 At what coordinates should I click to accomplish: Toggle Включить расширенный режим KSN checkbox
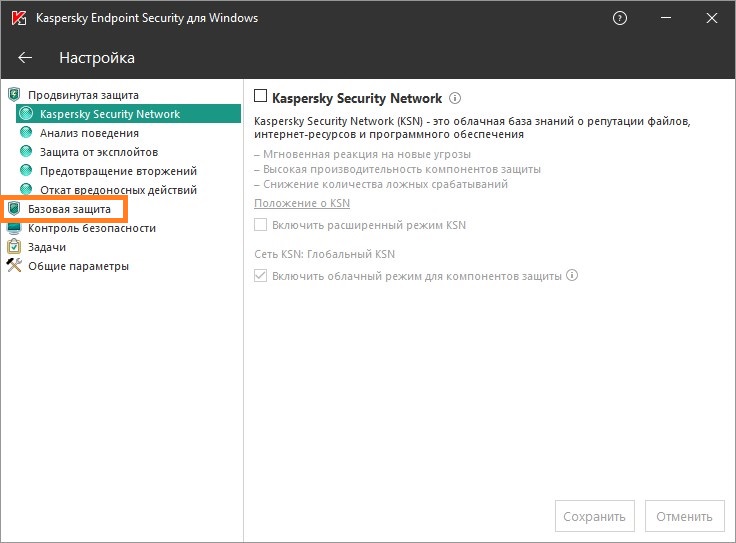pos(261,225)
